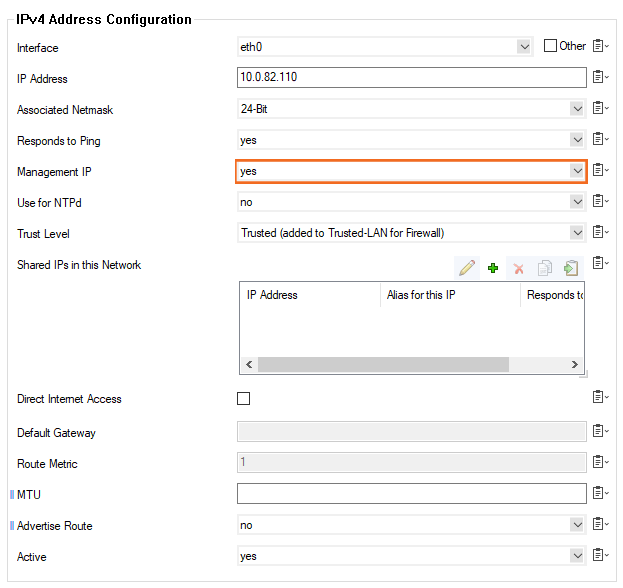Click the Alias for this IP column header

point(450,295)
